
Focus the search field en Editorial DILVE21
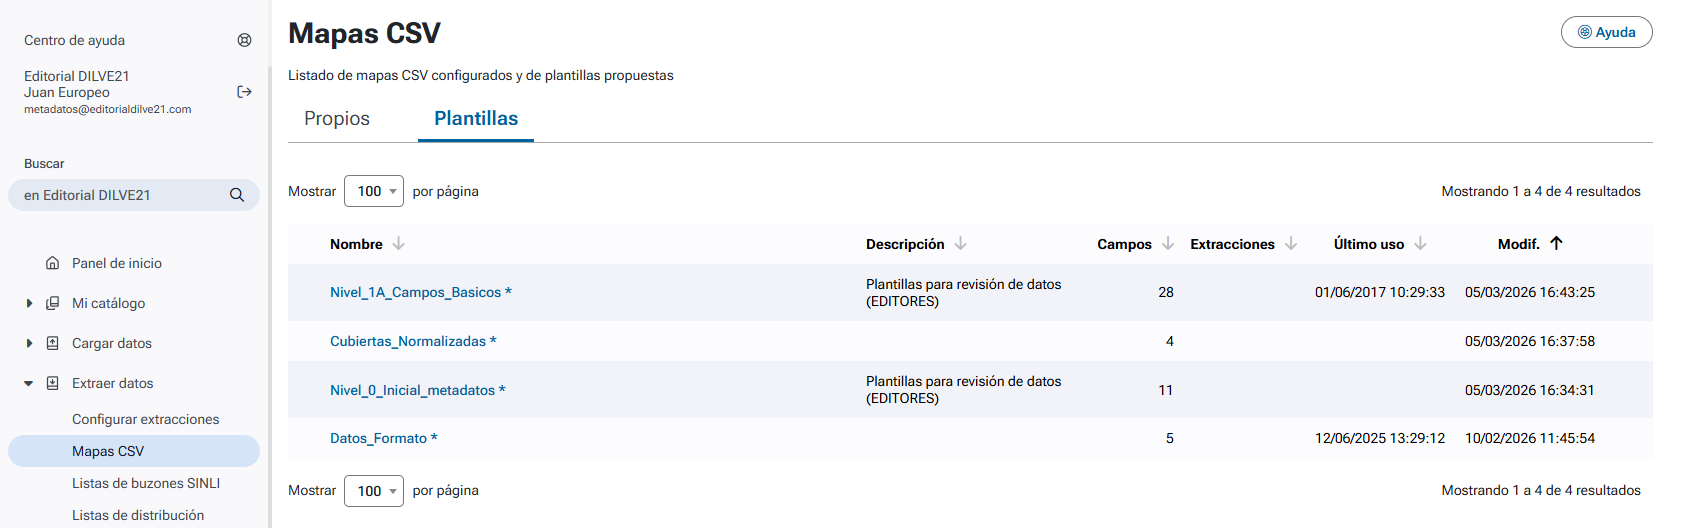(x=120, y=195)
